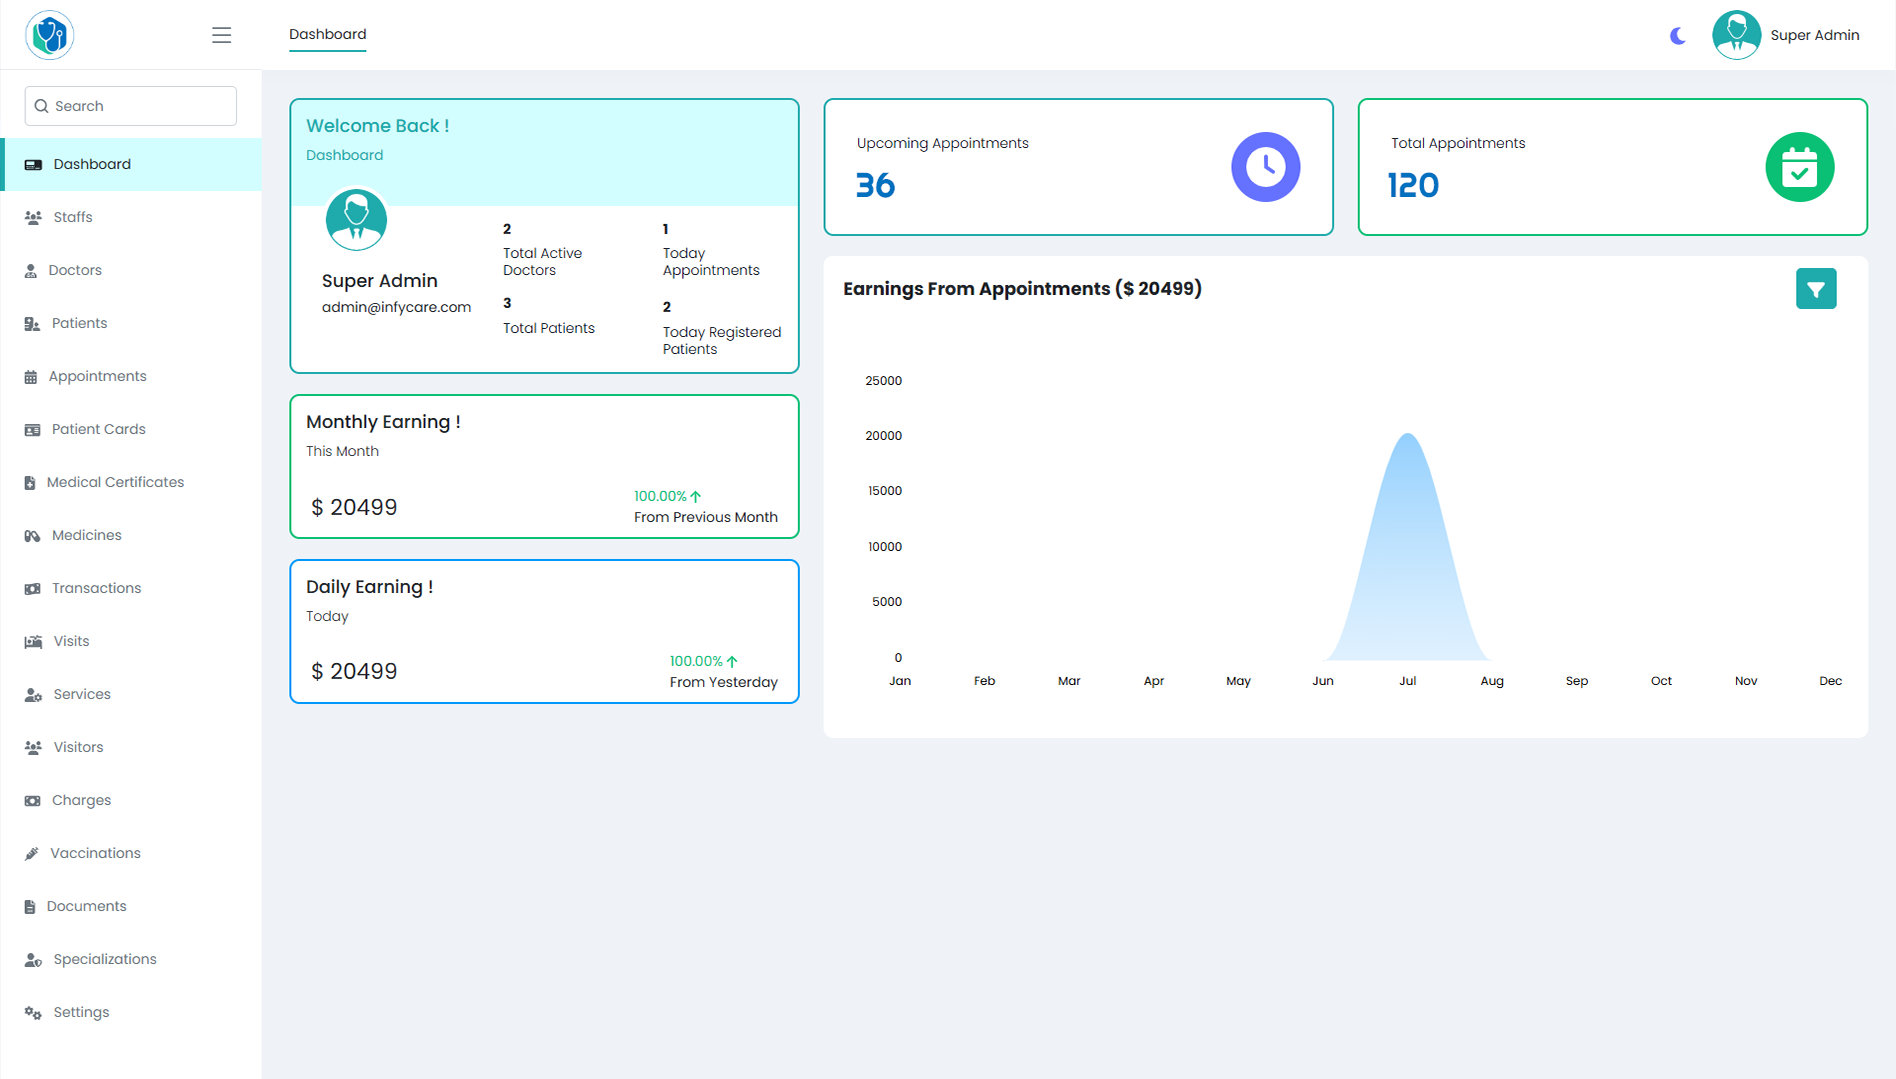Click the Upcoming Appointments clock icon

coord(1265,167)
